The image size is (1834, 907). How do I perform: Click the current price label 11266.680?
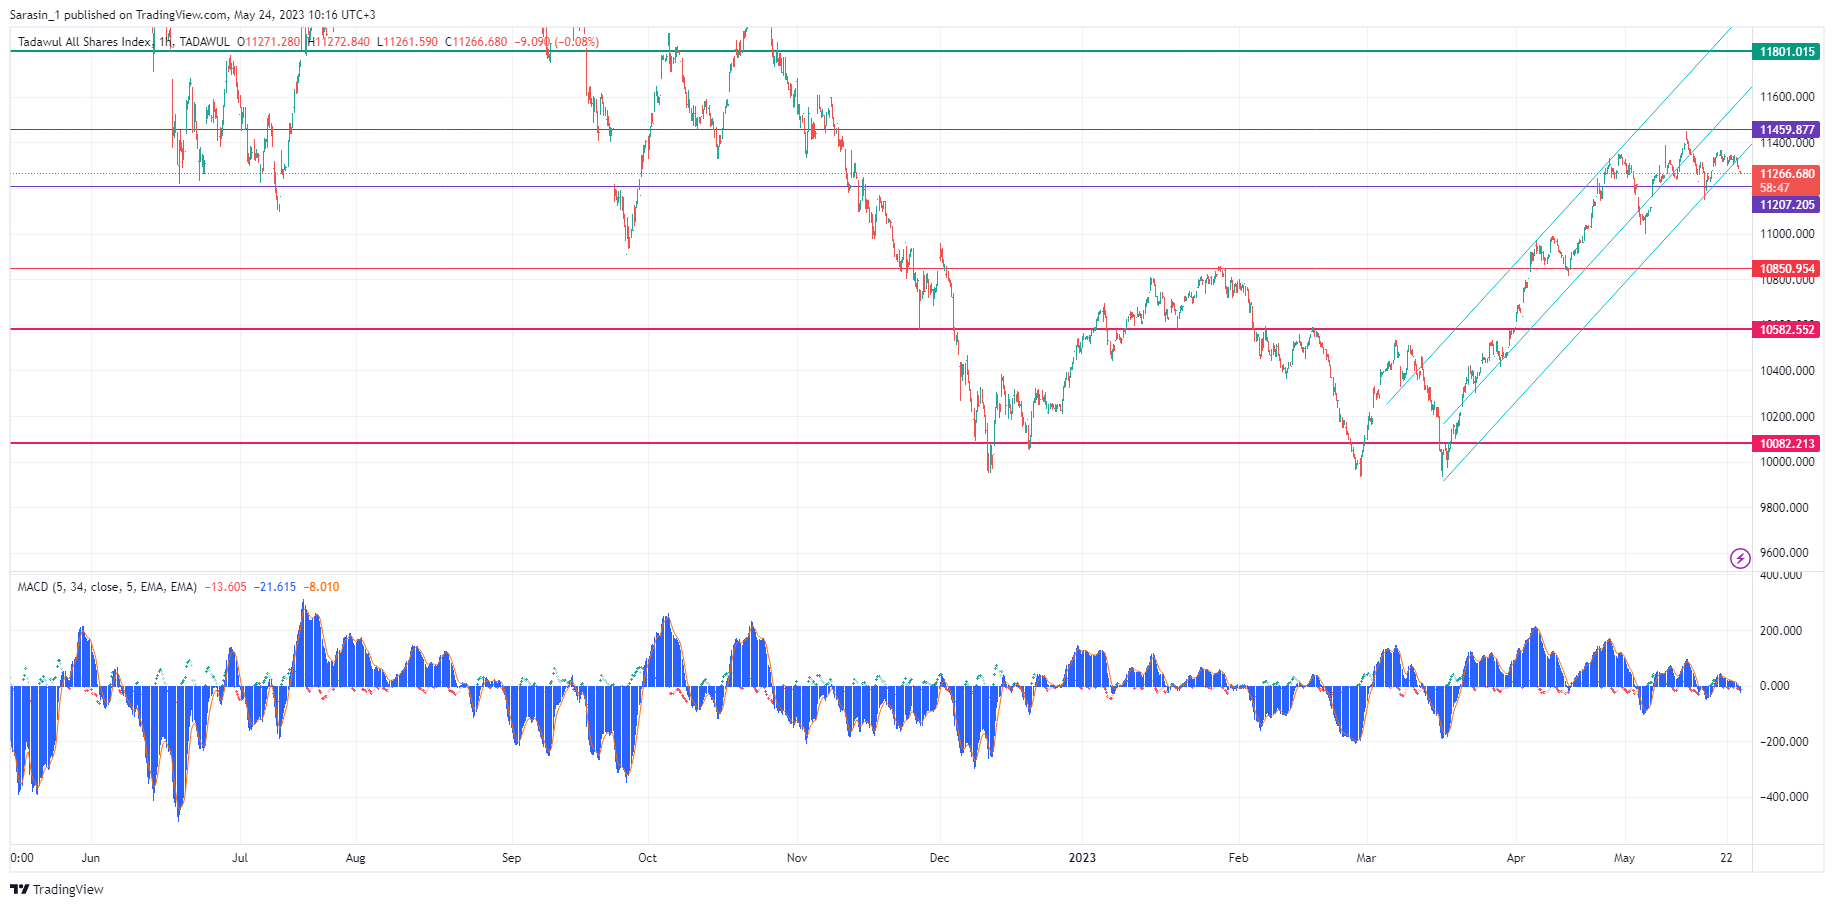pos(1787,174)
